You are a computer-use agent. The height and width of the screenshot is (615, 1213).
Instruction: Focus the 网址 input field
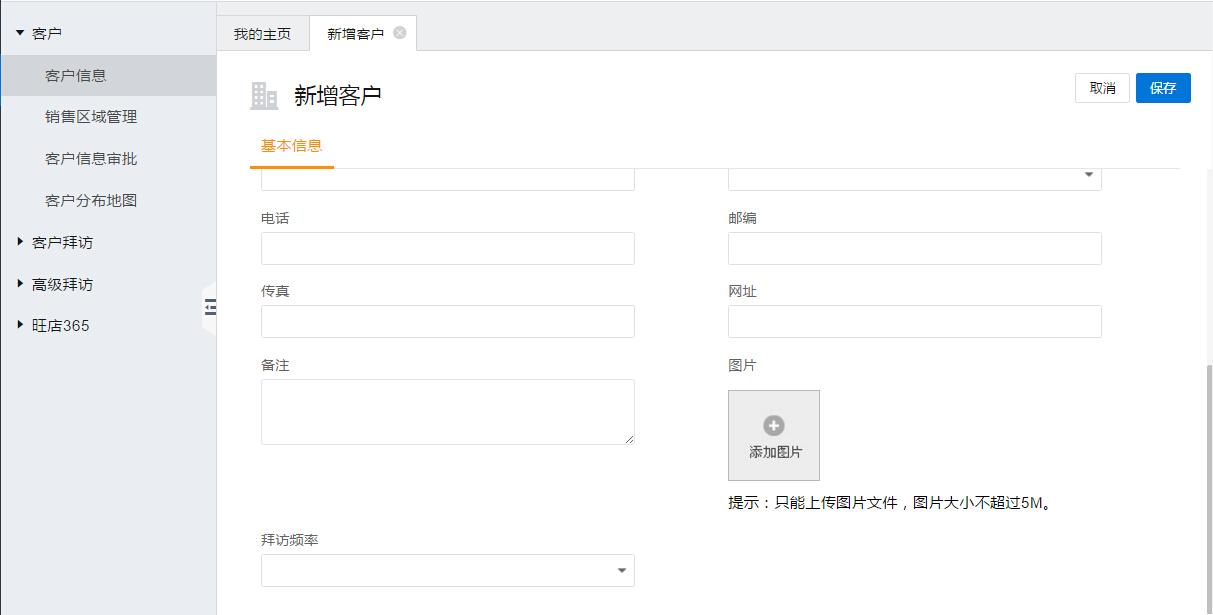coord(915,321)
